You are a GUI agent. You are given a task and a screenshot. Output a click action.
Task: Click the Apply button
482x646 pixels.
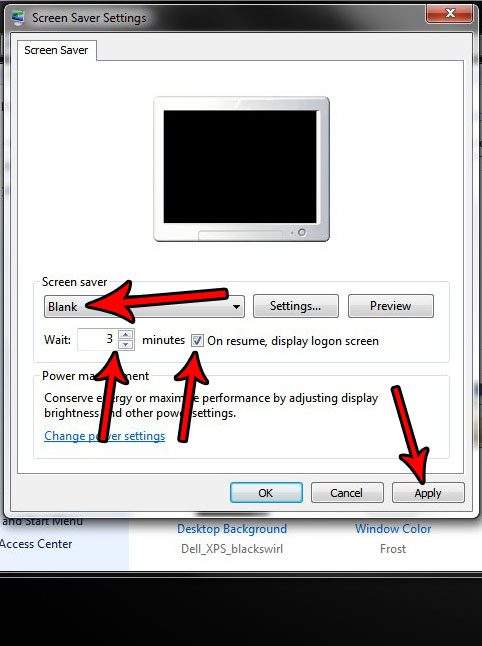428,493
